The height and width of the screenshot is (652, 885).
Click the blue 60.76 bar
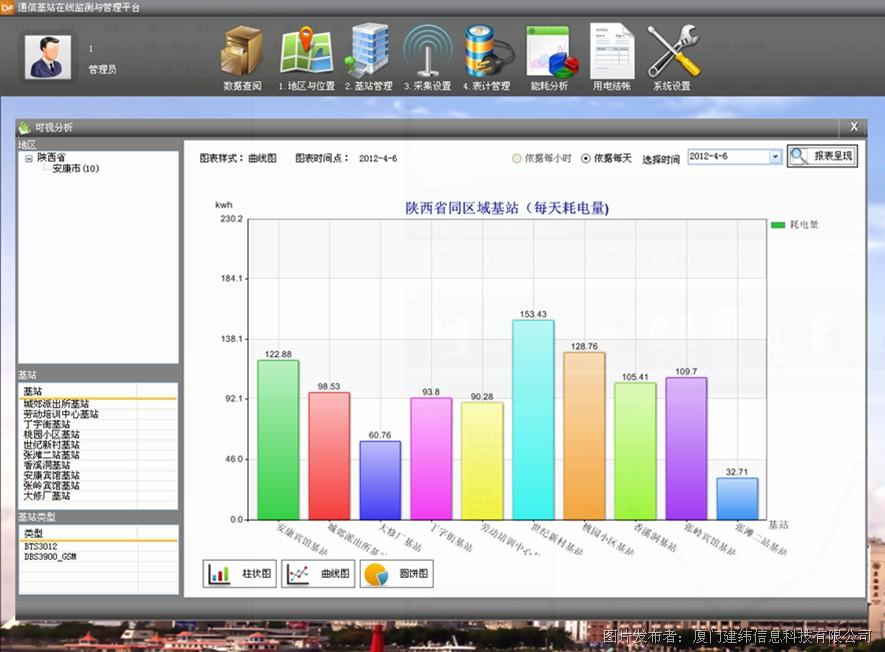click(380, 480)
